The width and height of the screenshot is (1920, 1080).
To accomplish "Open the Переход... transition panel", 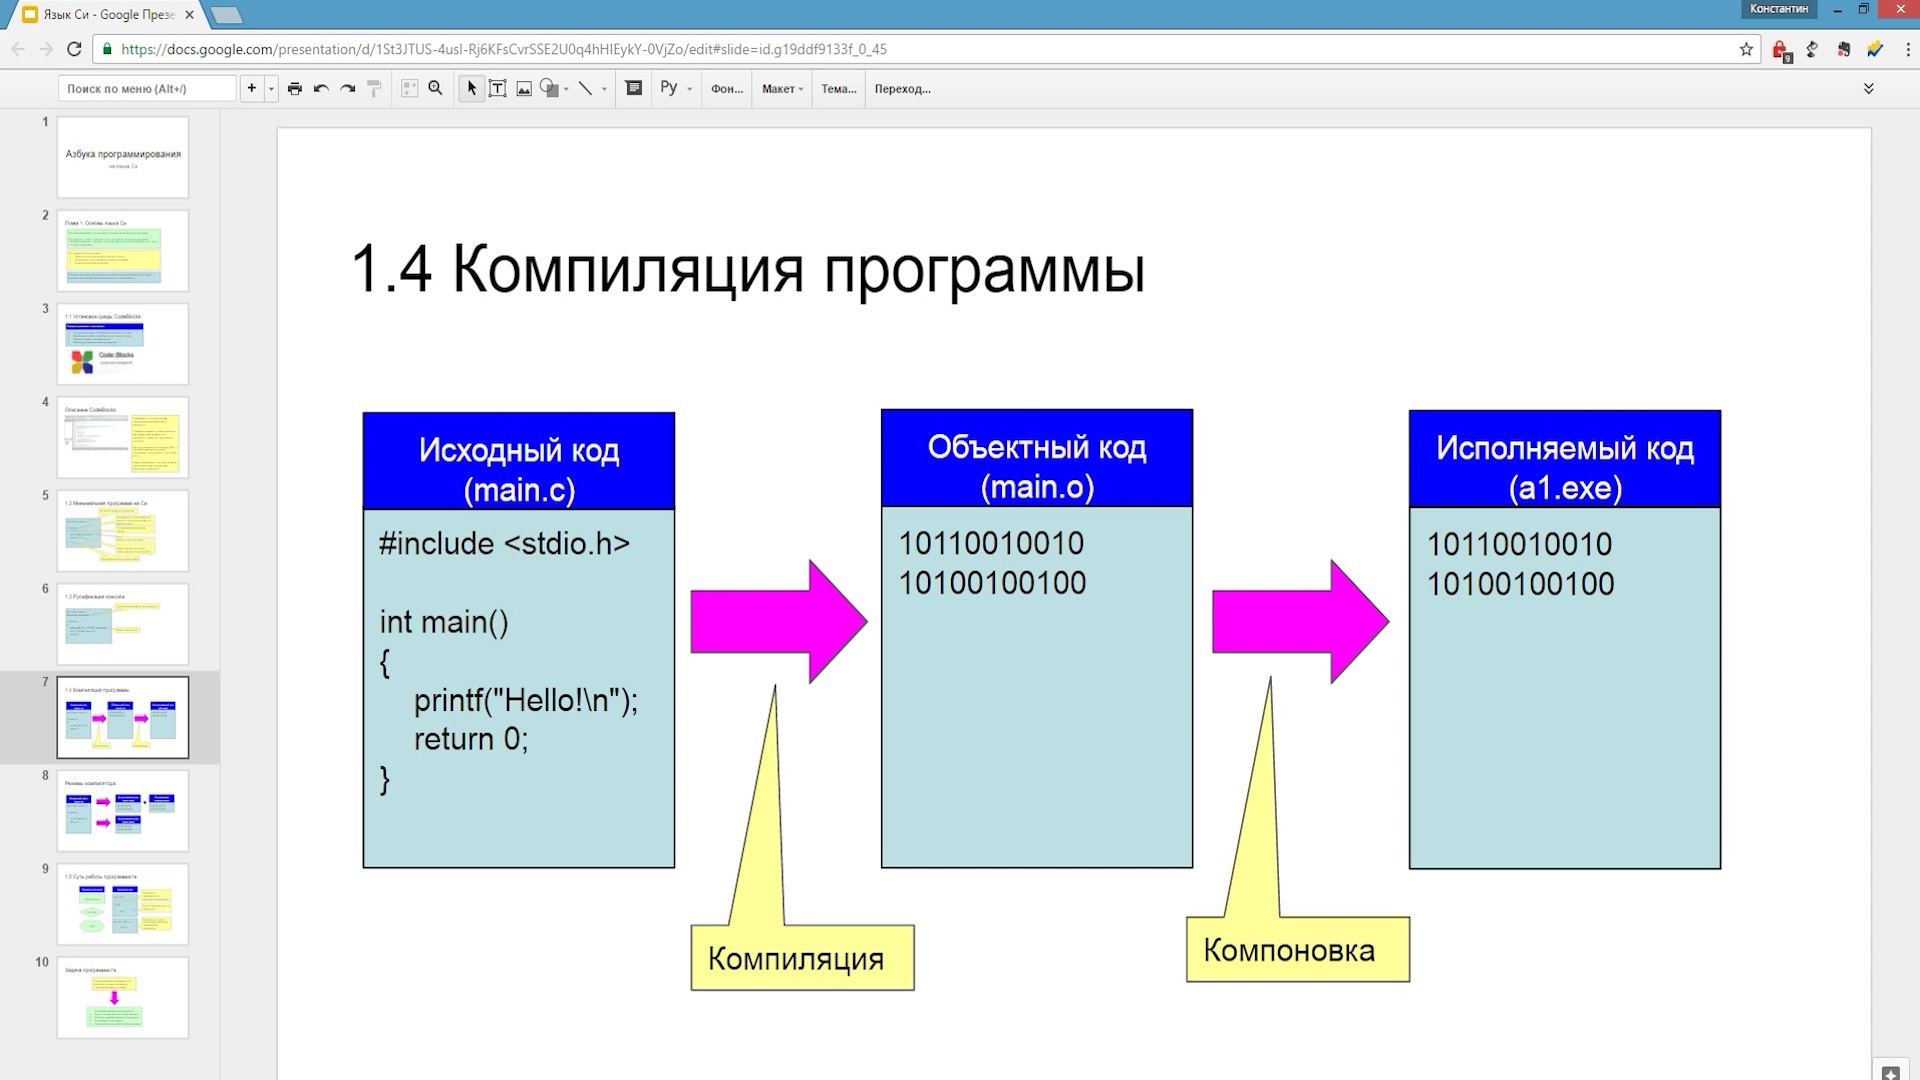I will click(x=902, y=88).
